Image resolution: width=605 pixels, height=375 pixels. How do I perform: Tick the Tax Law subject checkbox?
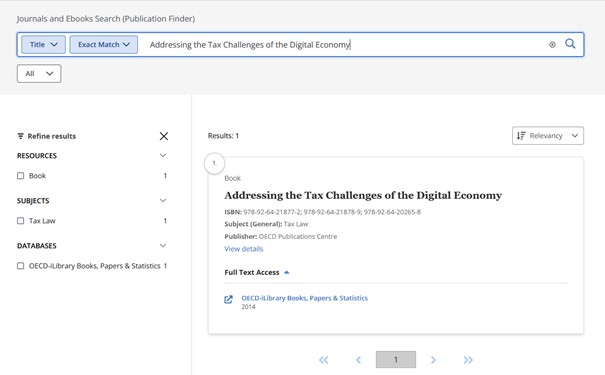(20, 221)
